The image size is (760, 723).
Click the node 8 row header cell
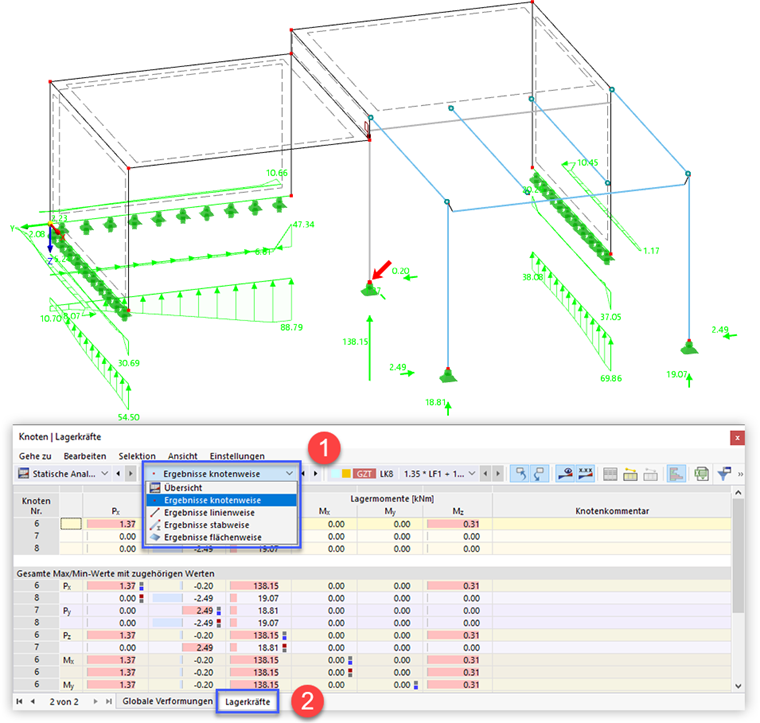[x=36, y=549]
